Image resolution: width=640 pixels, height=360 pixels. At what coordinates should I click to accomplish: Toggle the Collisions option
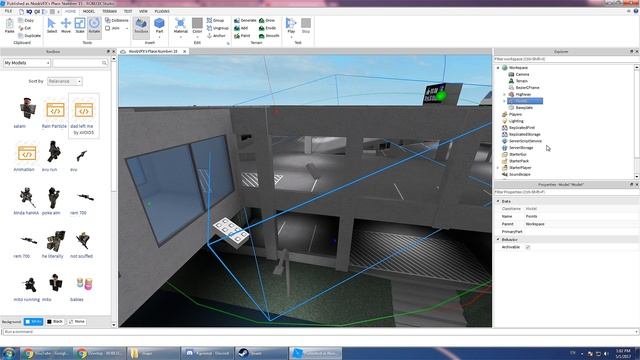(x=117, y=20)
